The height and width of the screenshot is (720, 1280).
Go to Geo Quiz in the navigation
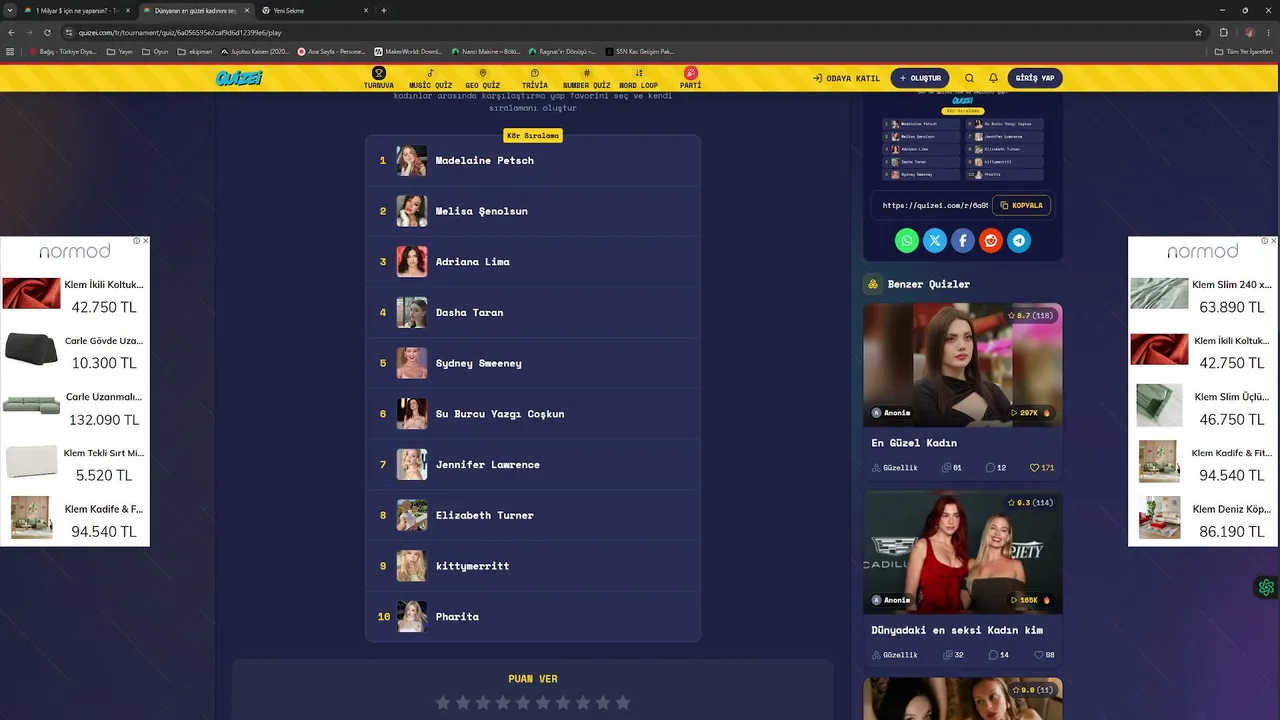[x=483, y=78]
